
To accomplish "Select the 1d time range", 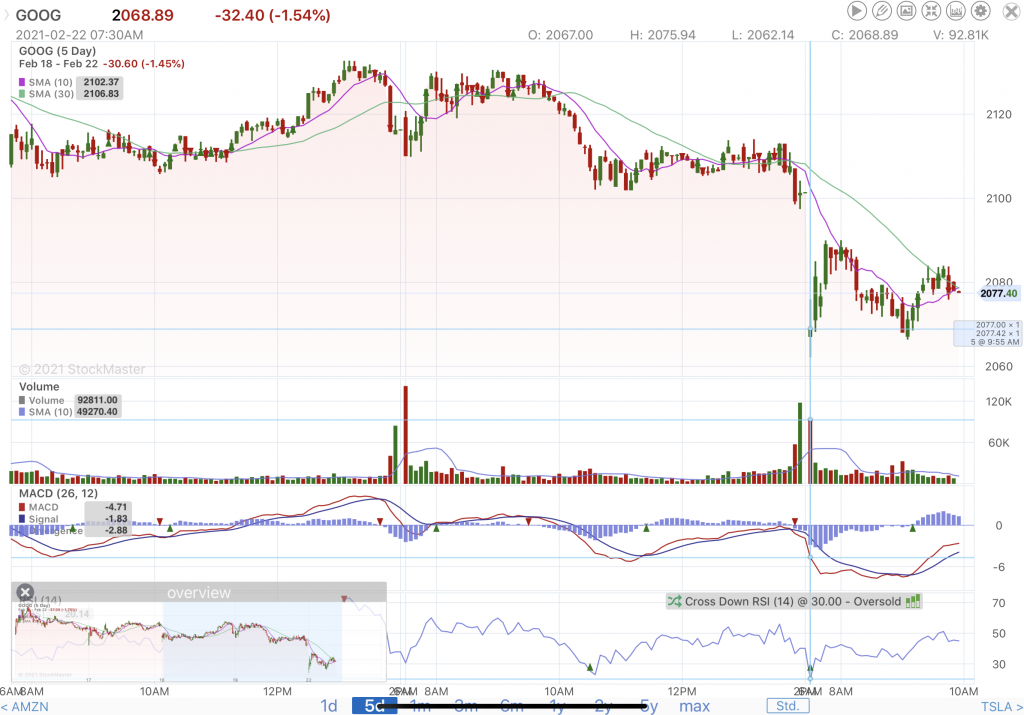I will [x=328, y=706].
